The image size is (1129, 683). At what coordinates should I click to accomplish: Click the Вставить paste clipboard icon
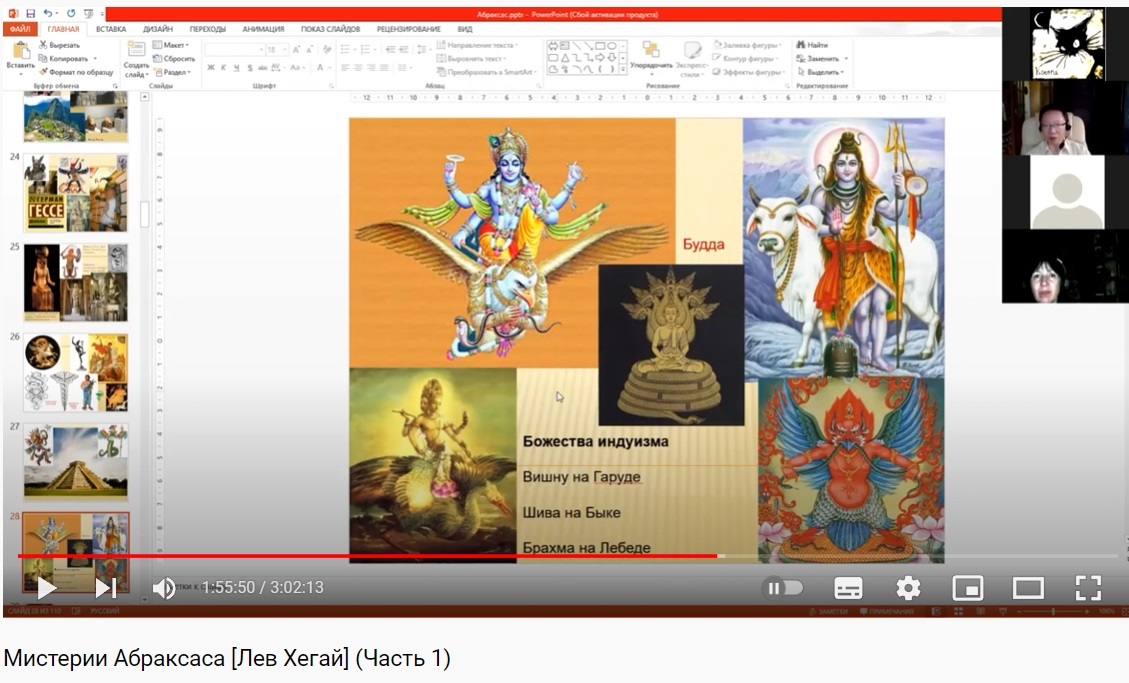pos(21,51)
